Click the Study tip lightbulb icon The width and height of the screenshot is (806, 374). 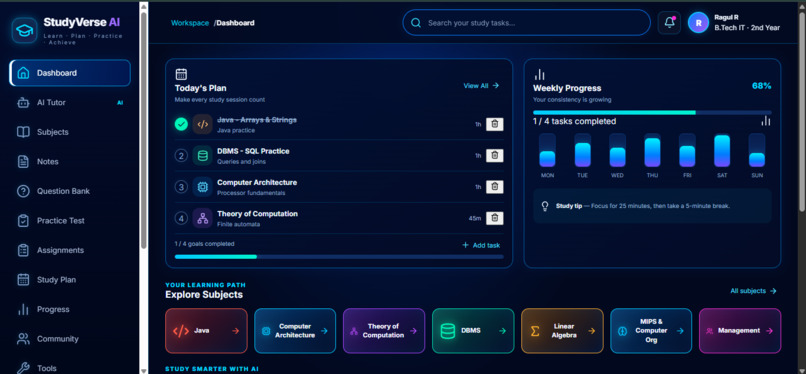(x=545, y=206)
